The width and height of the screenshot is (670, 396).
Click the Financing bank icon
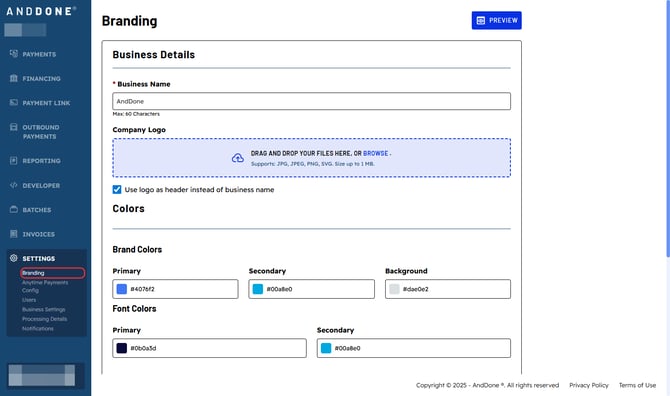[x=14, y=78]
